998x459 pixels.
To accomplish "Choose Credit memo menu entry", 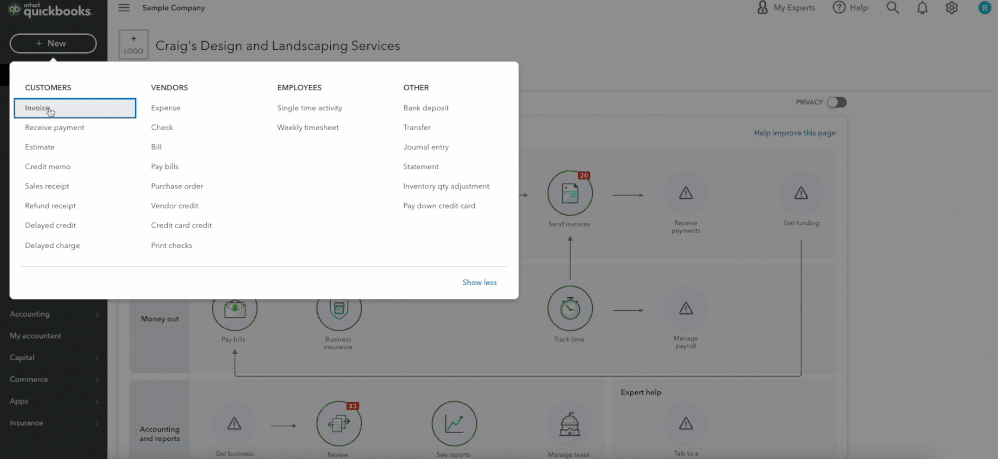I will (x=48, y=167).
